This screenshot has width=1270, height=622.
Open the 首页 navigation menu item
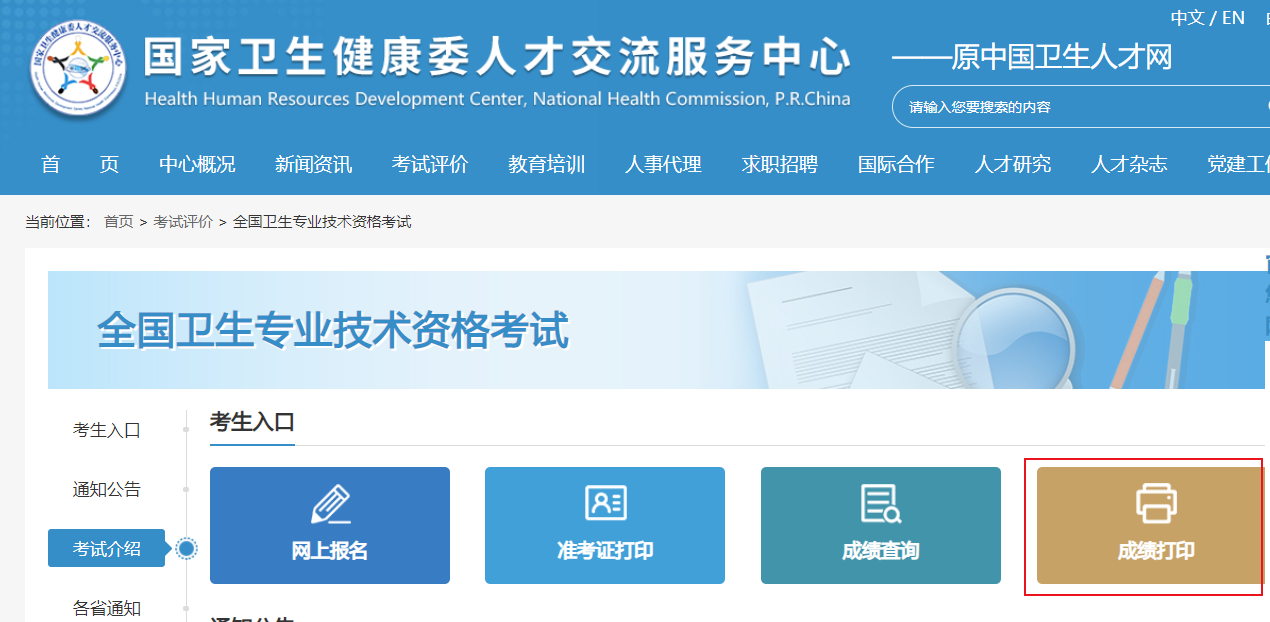coord(80,164)
